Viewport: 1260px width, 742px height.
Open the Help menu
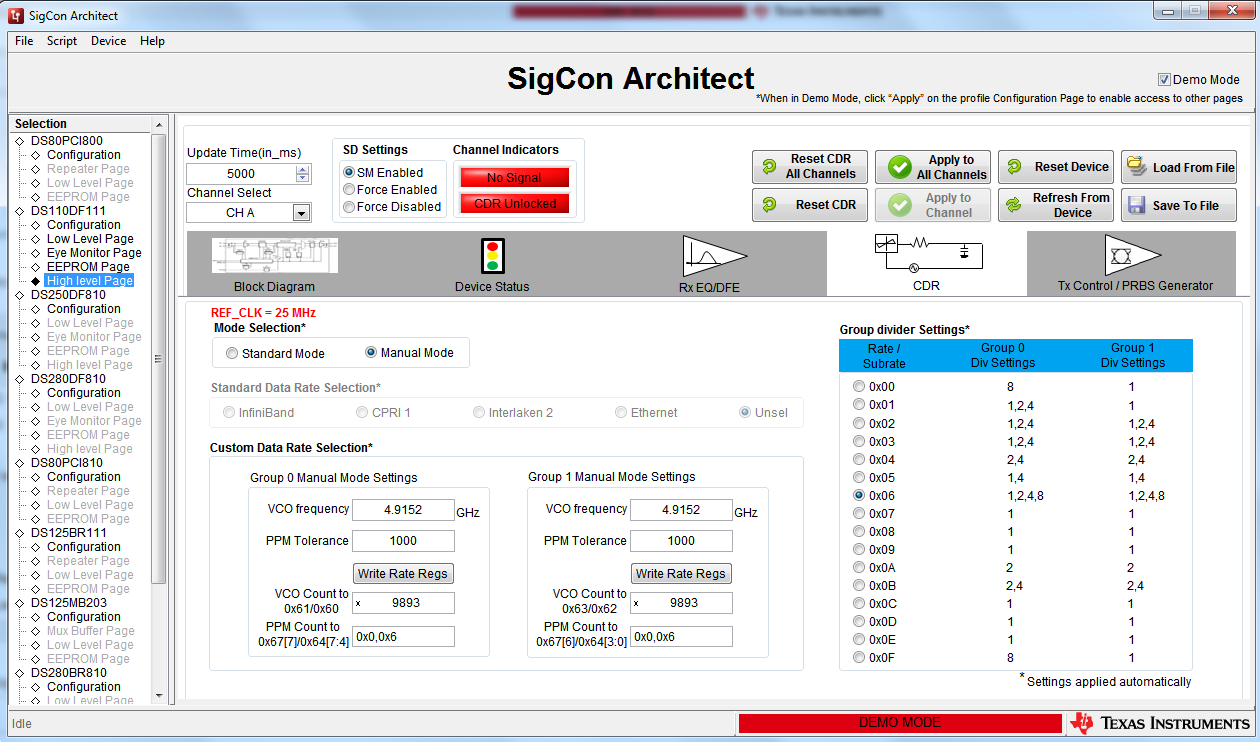pos(152,41)
